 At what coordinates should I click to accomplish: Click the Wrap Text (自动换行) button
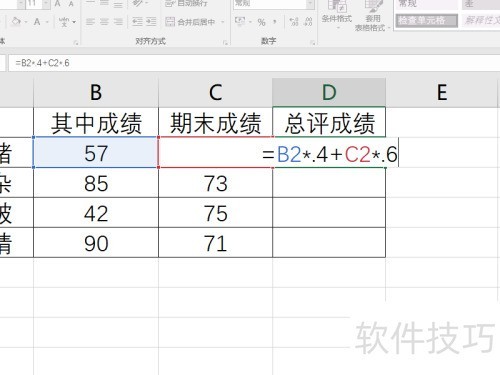click(186, 4)
